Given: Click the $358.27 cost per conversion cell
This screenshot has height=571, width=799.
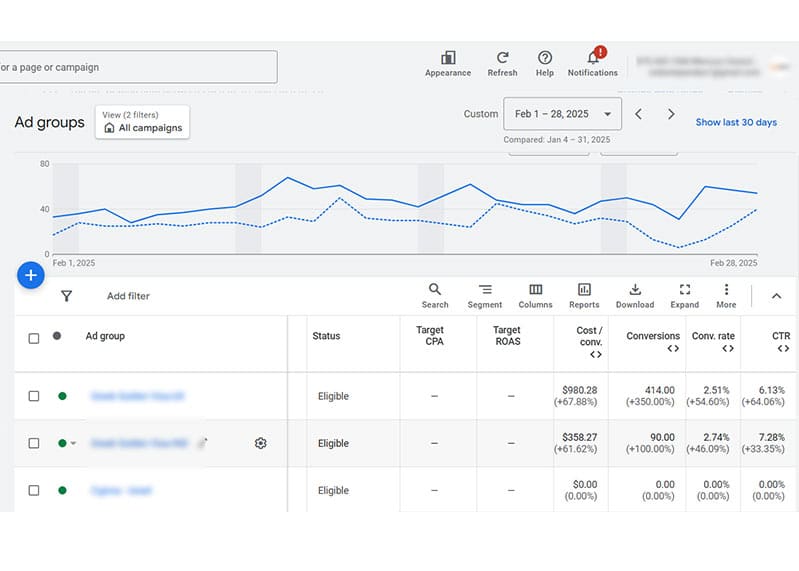Looking at the screenshot, I should coord(579,437).
